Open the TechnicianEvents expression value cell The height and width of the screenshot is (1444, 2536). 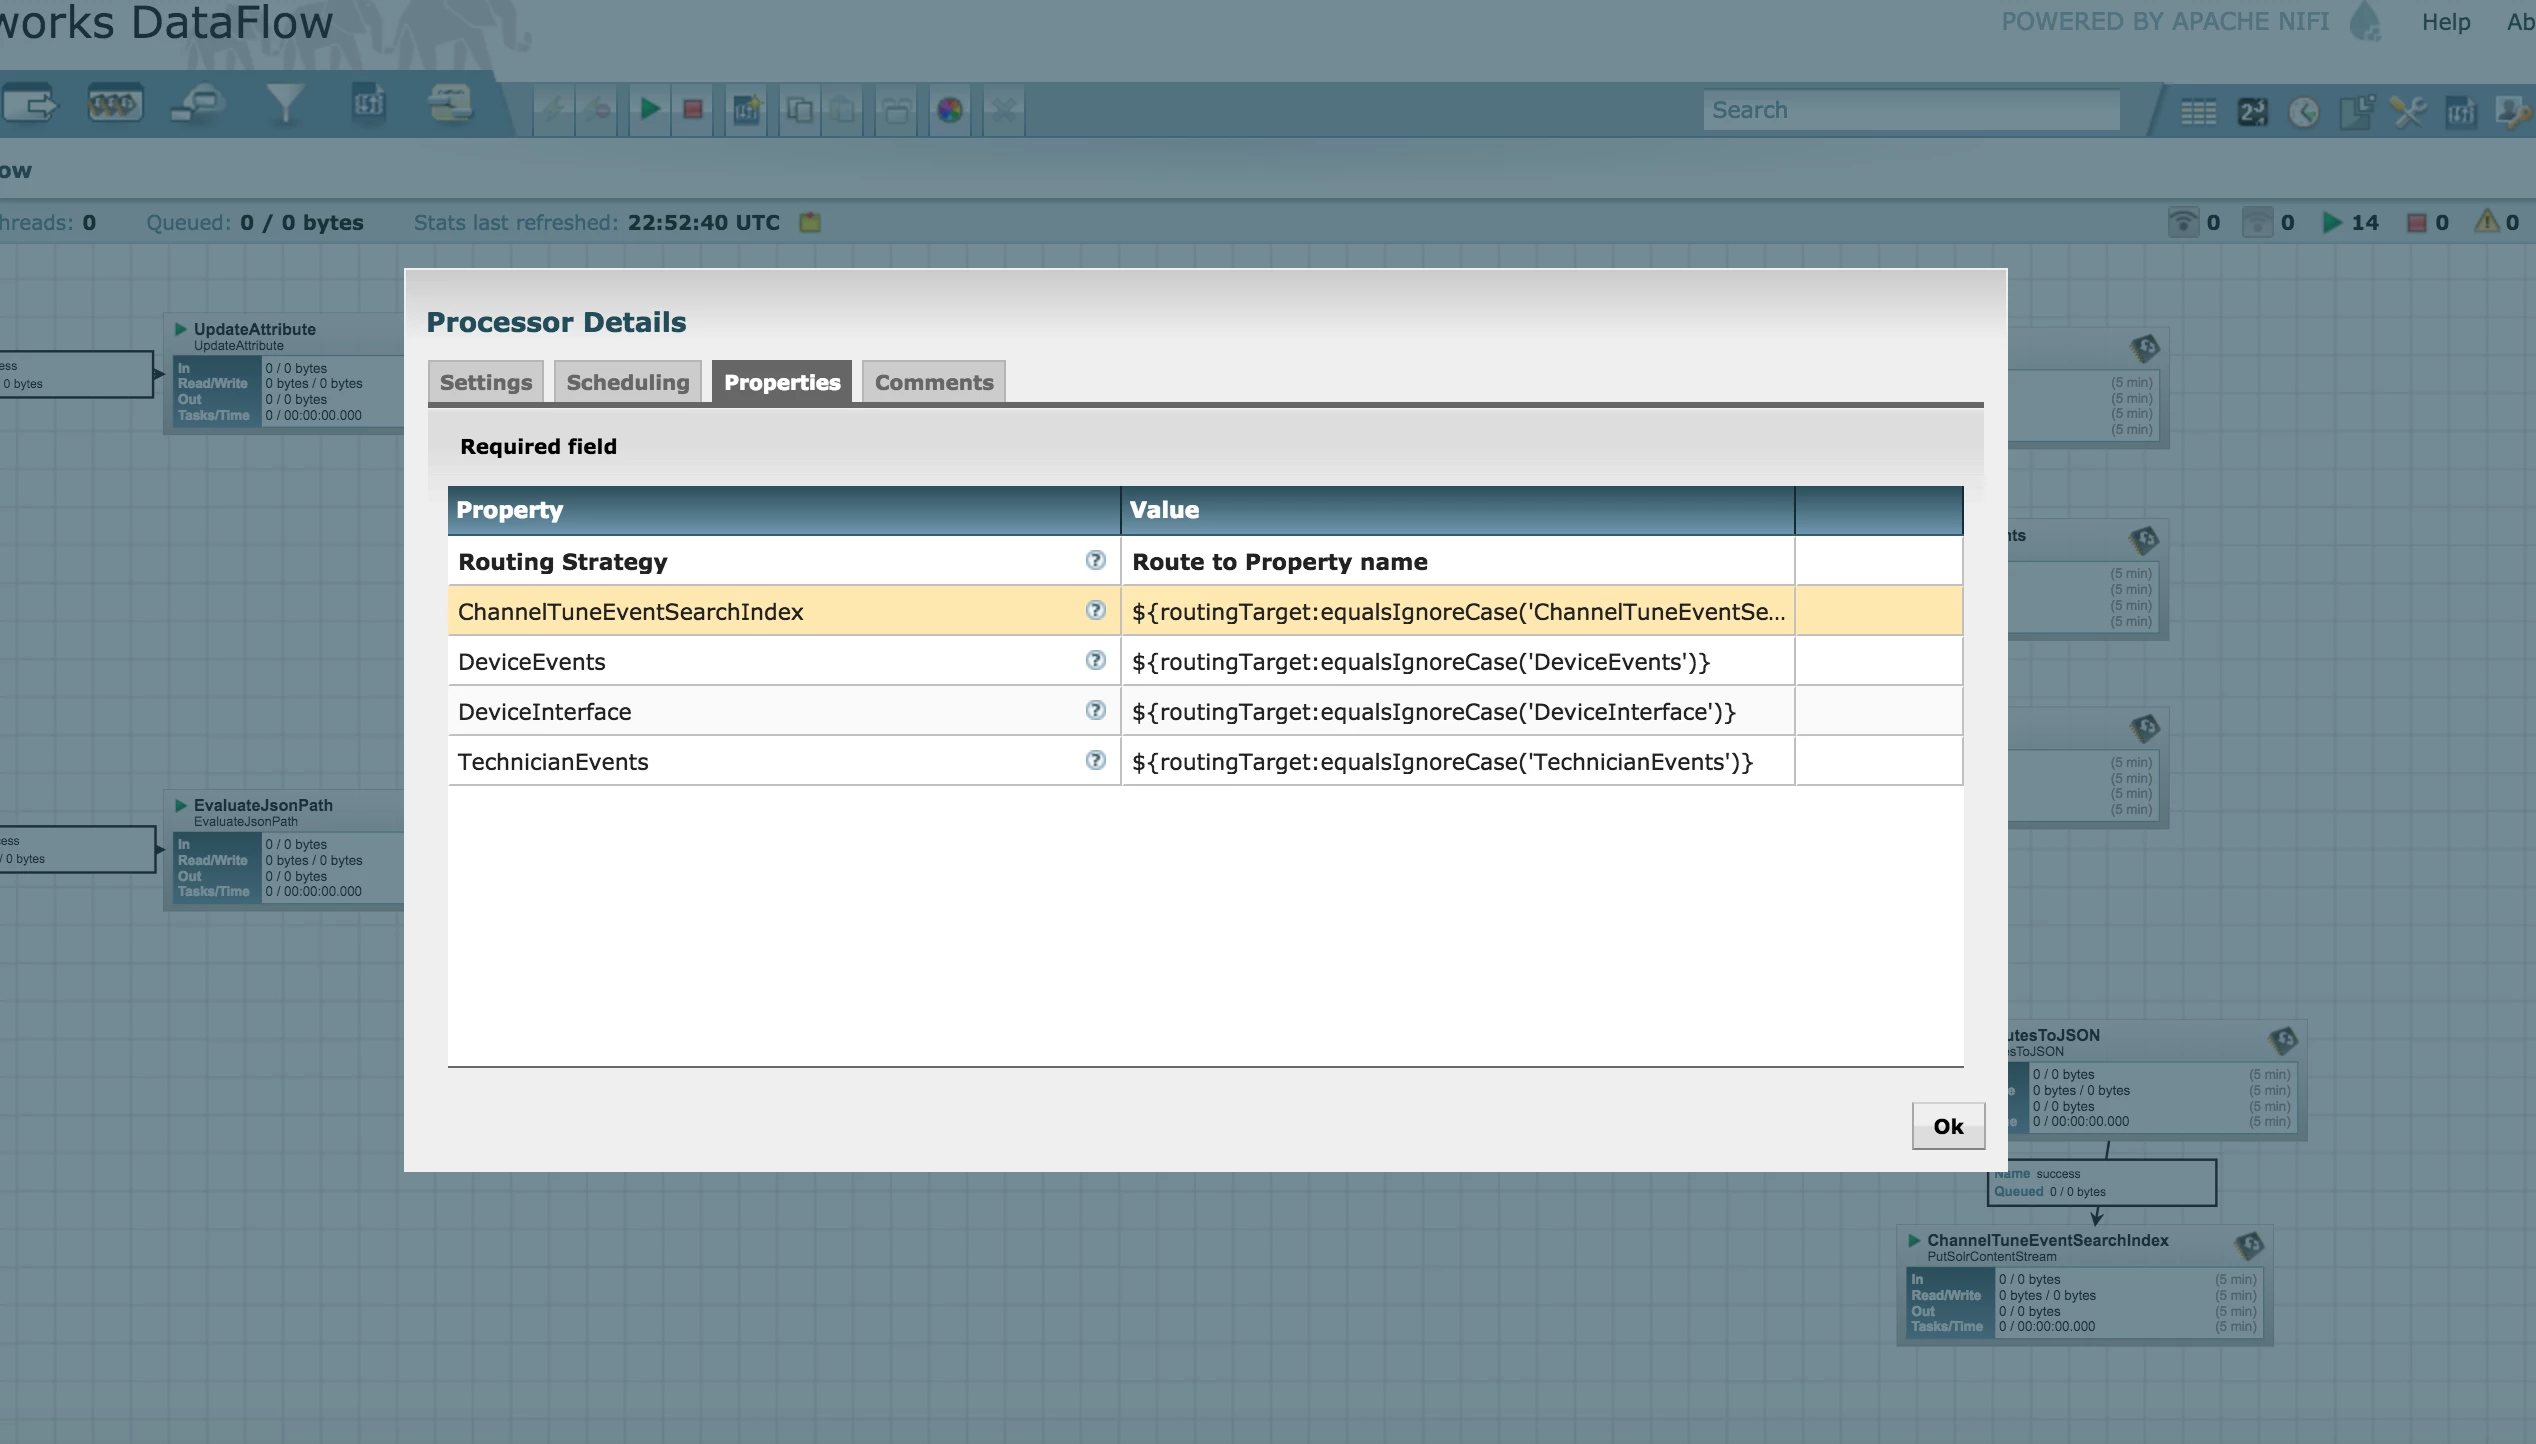[x=1458, y=761]
